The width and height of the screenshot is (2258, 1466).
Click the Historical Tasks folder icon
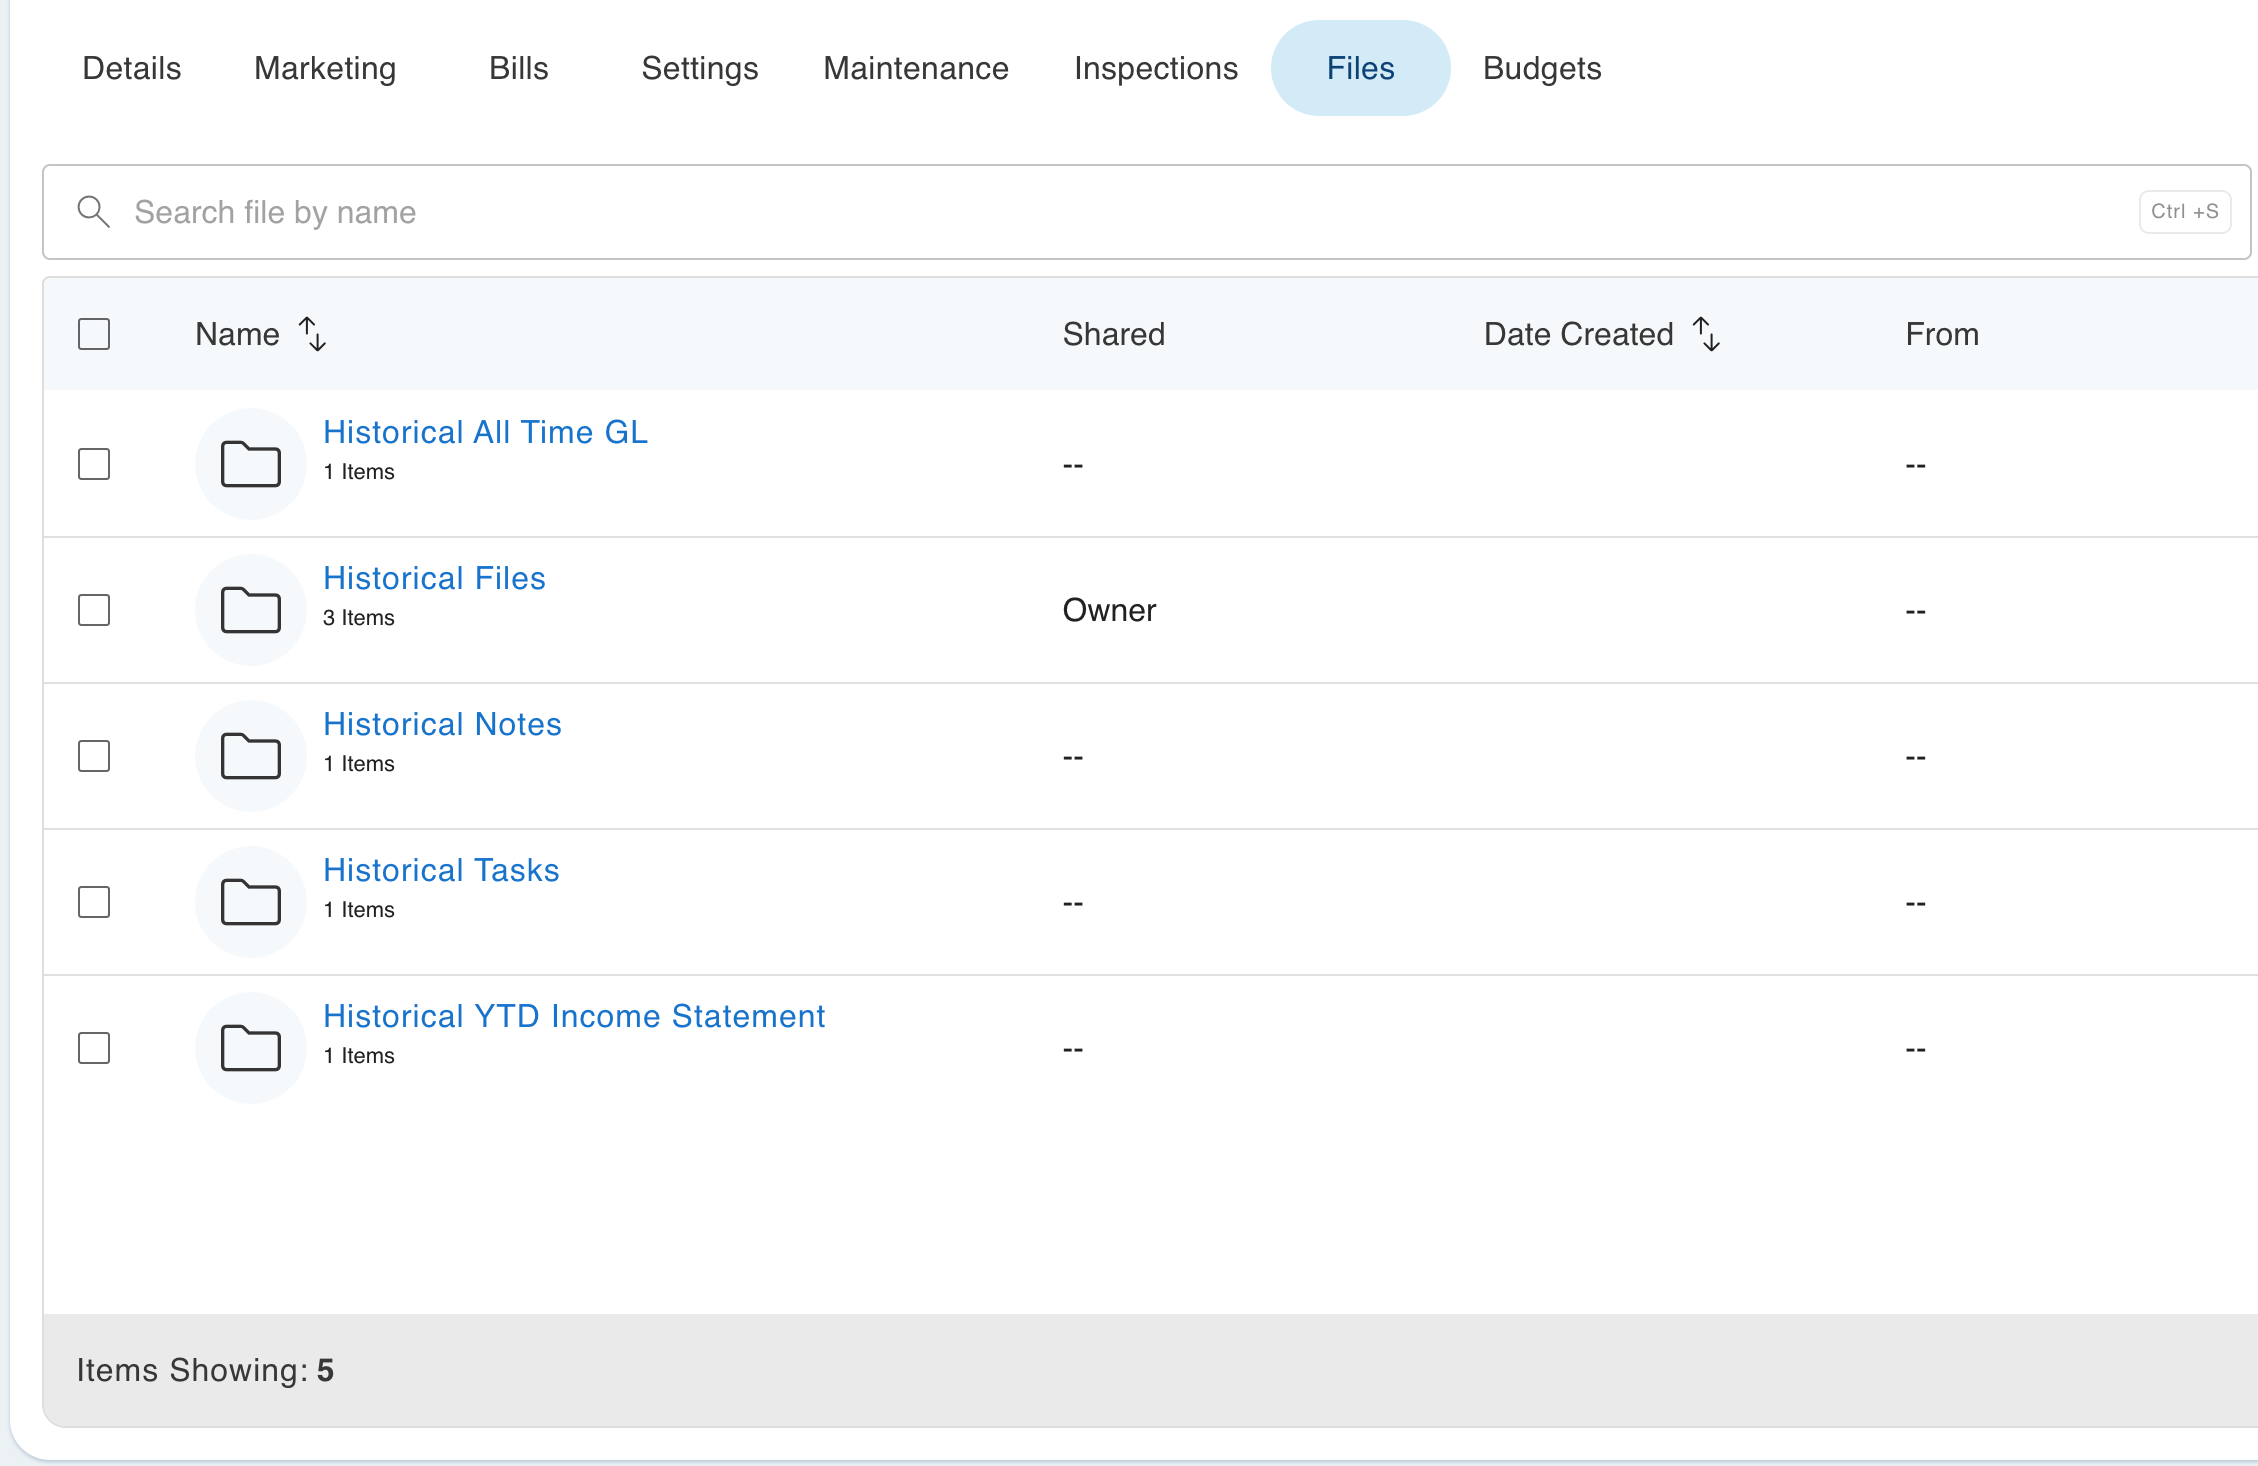click(250, 902)
